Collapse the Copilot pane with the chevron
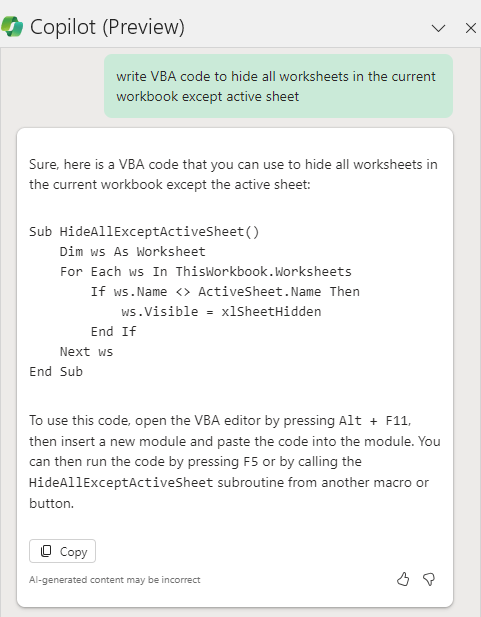The height and width of the screenshot is (617, 481). [438, 28]
